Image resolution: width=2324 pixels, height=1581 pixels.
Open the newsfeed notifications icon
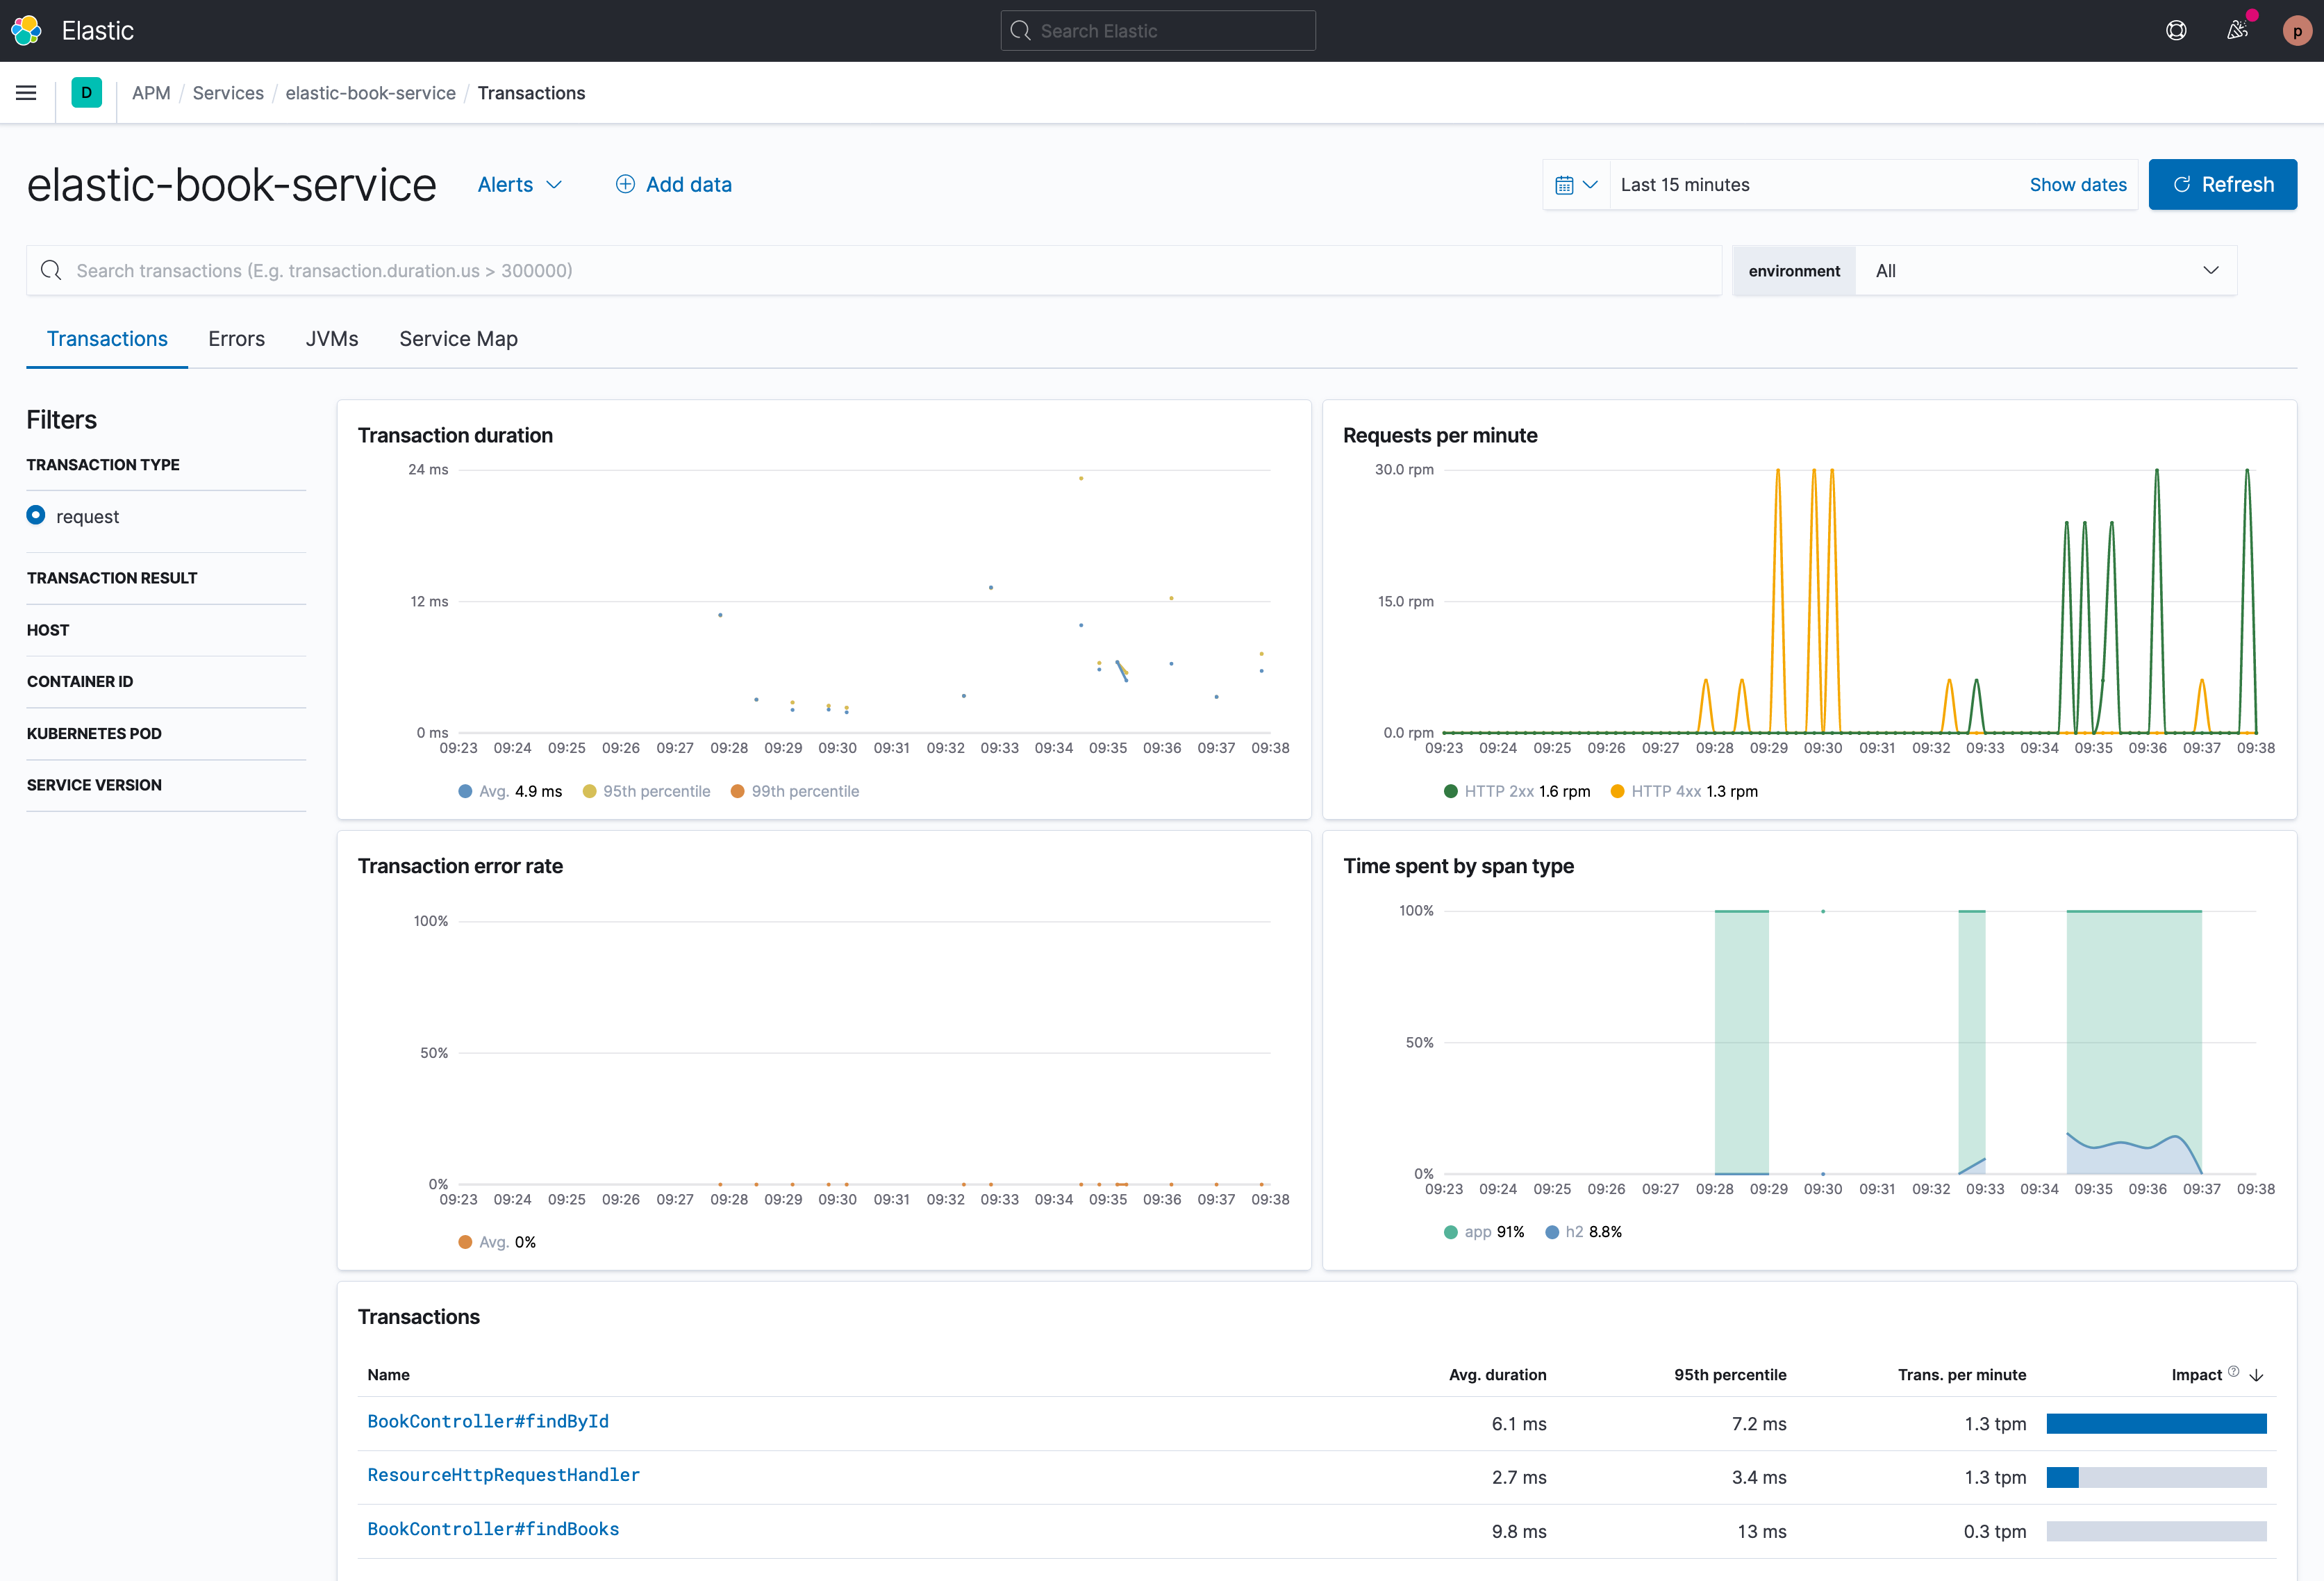(x=2237, y=31)
